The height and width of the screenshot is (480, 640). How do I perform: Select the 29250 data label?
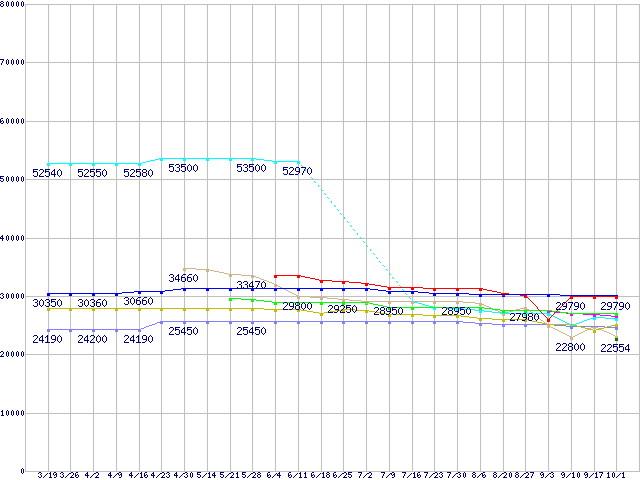click(x=342, y=310)
